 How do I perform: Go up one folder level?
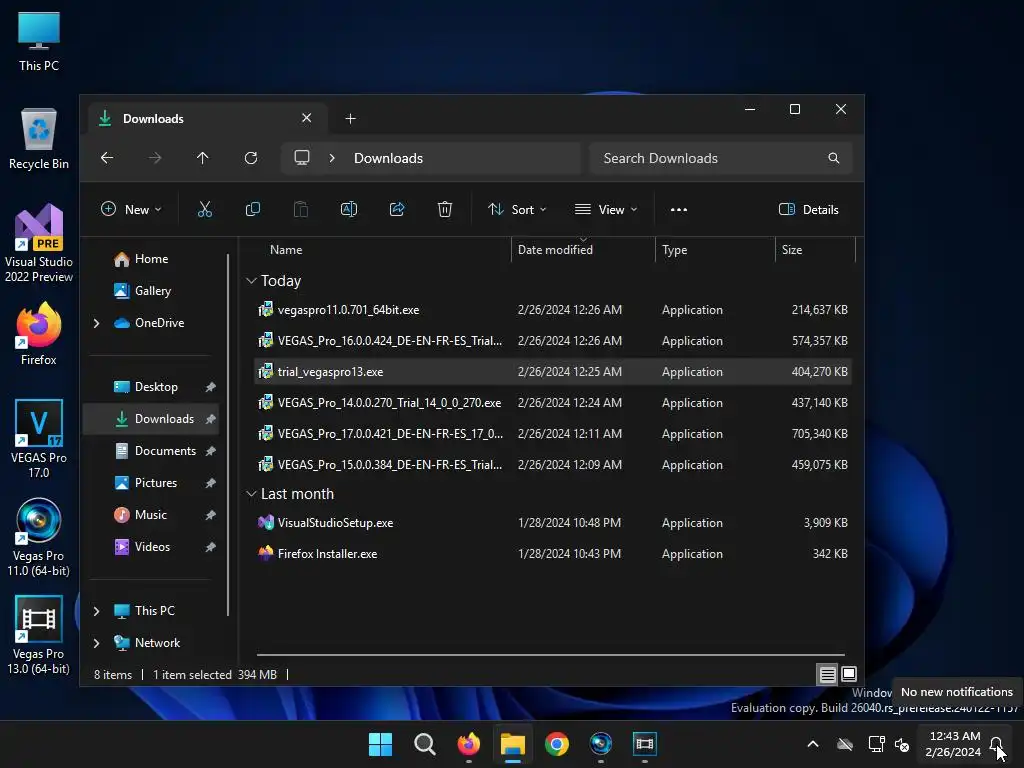[x=202, y=158]
